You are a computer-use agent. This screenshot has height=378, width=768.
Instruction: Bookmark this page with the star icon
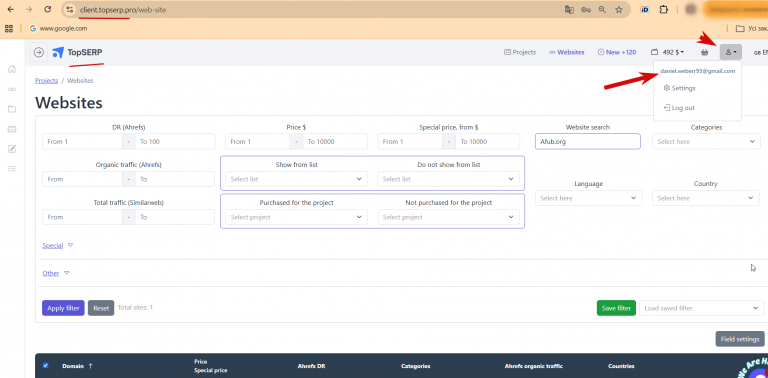619,9
